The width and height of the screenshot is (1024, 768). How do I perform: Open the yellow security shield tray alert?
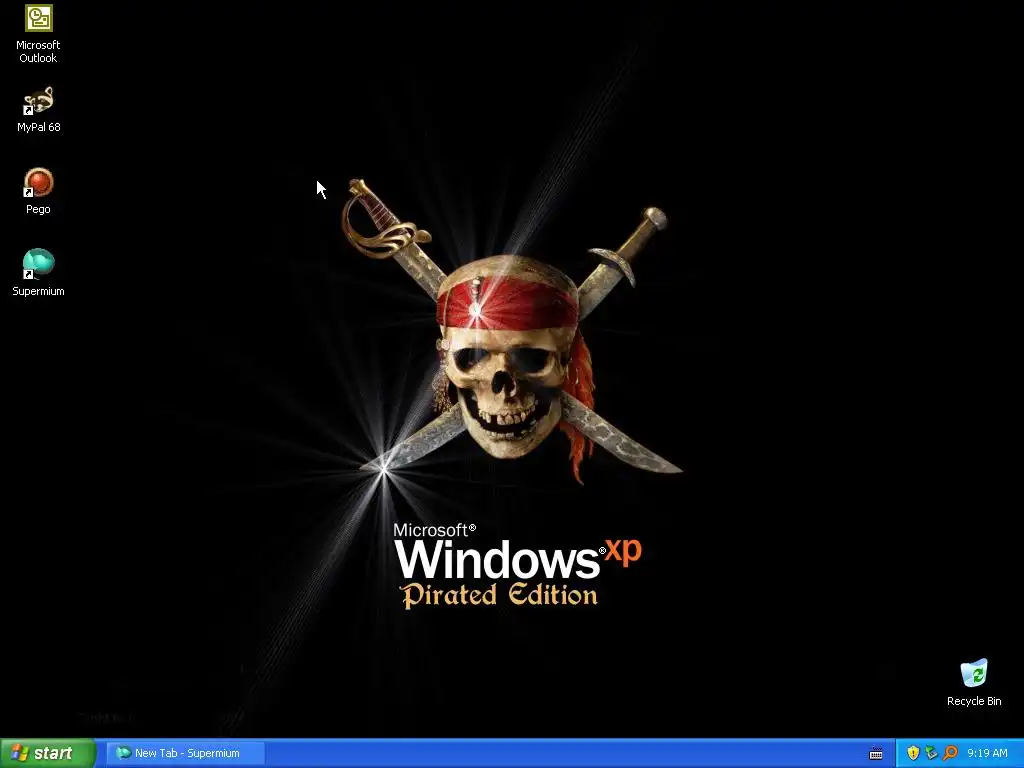[x=913, y=753]
